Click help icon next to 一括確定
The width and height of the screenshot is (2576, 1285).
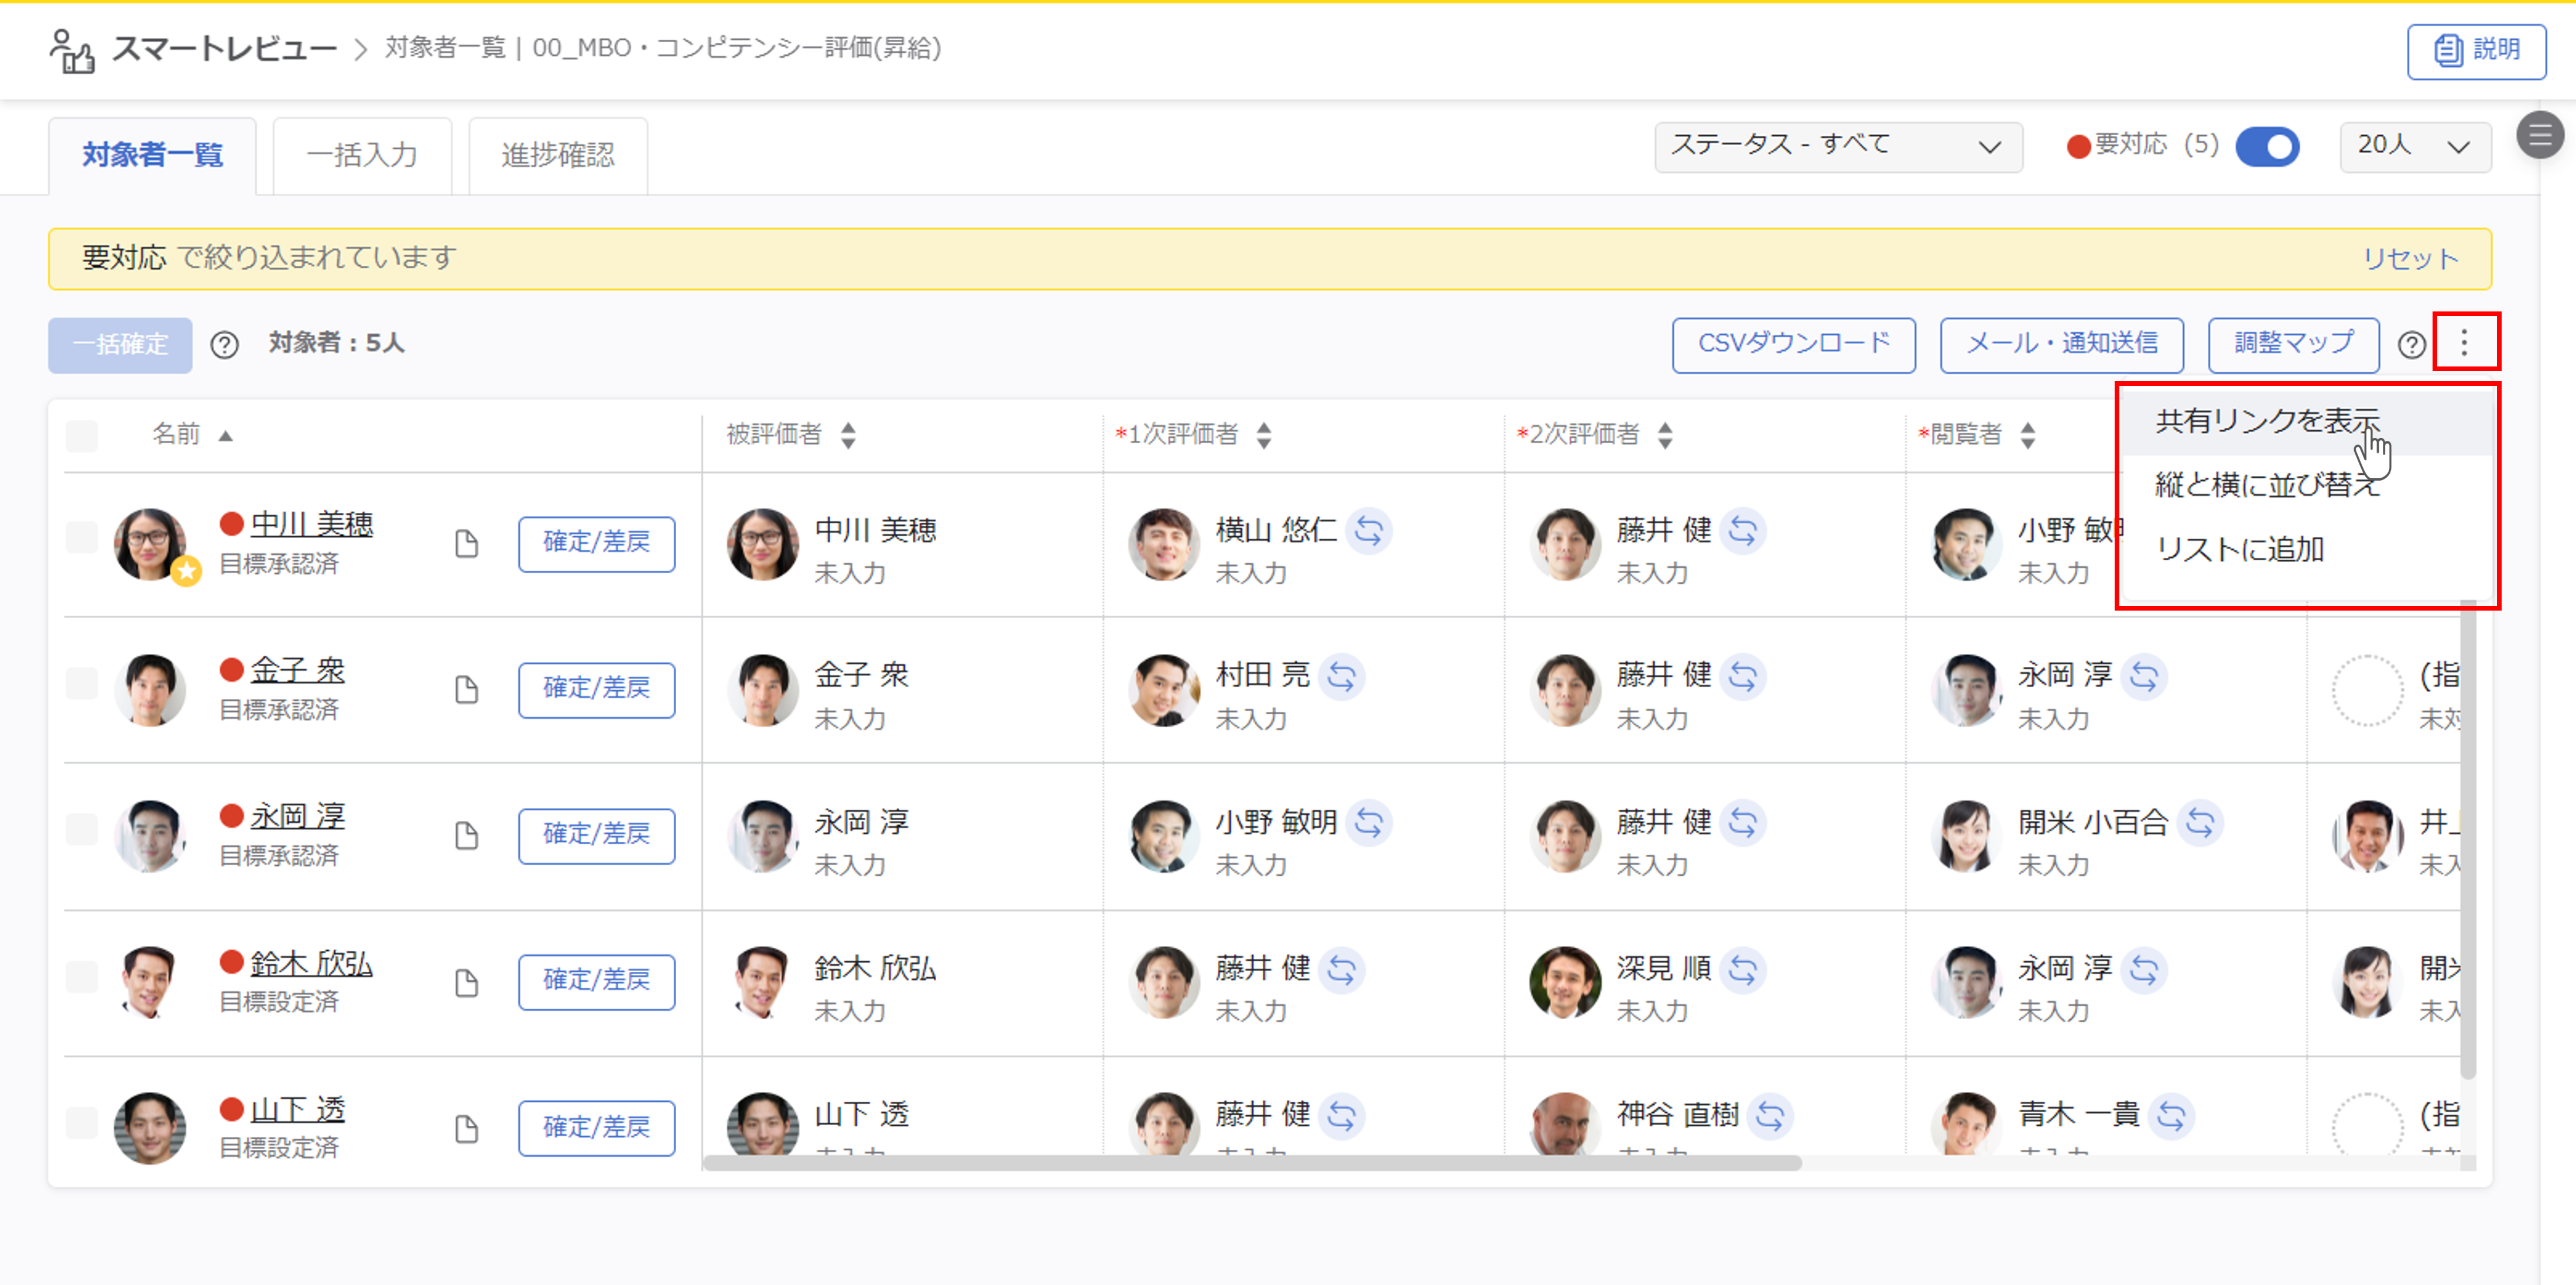[x=224, y=345]
